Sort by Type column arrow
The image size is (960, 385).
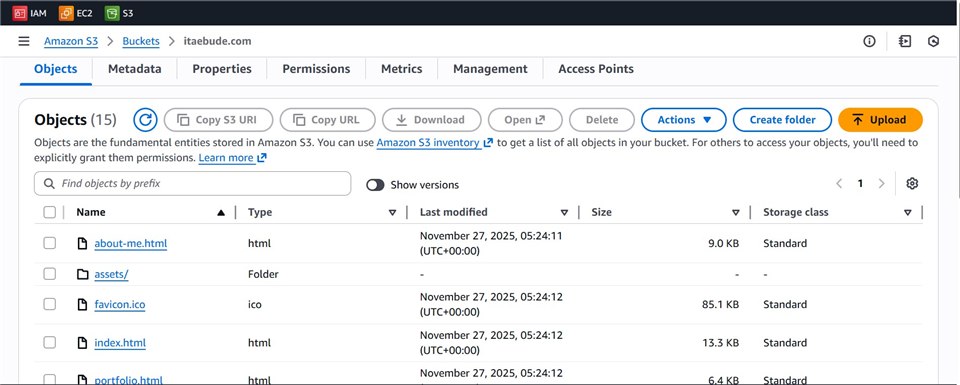[x=392, y=212]
